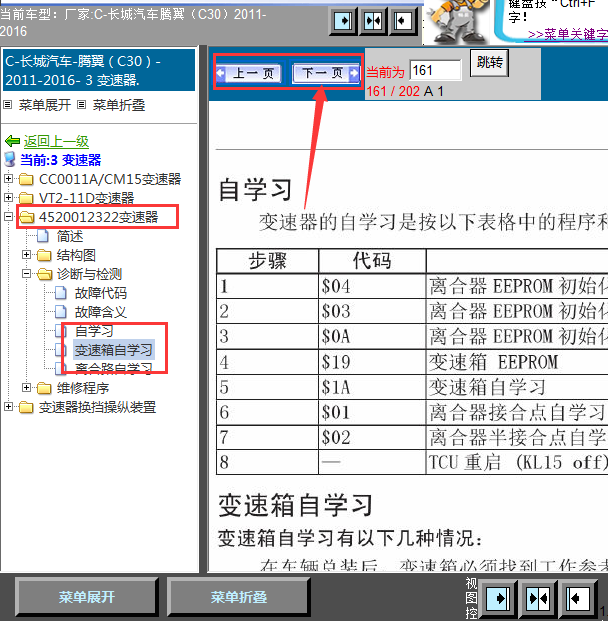Click top toolbar split-view center icon
Image resolution: width=608 pixels, height=621 pixels.
pyautogui.click(x=373, y=21)
